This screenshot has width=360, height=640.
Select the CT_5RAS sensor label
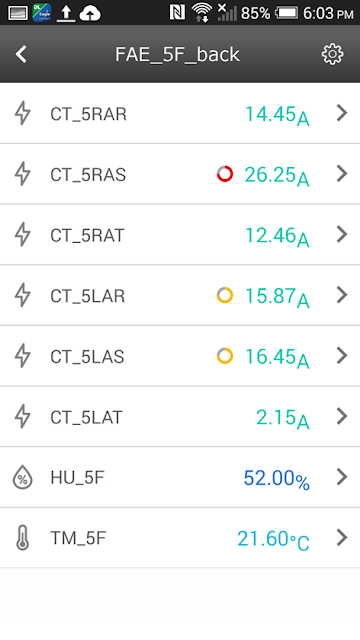coord(88,175)
